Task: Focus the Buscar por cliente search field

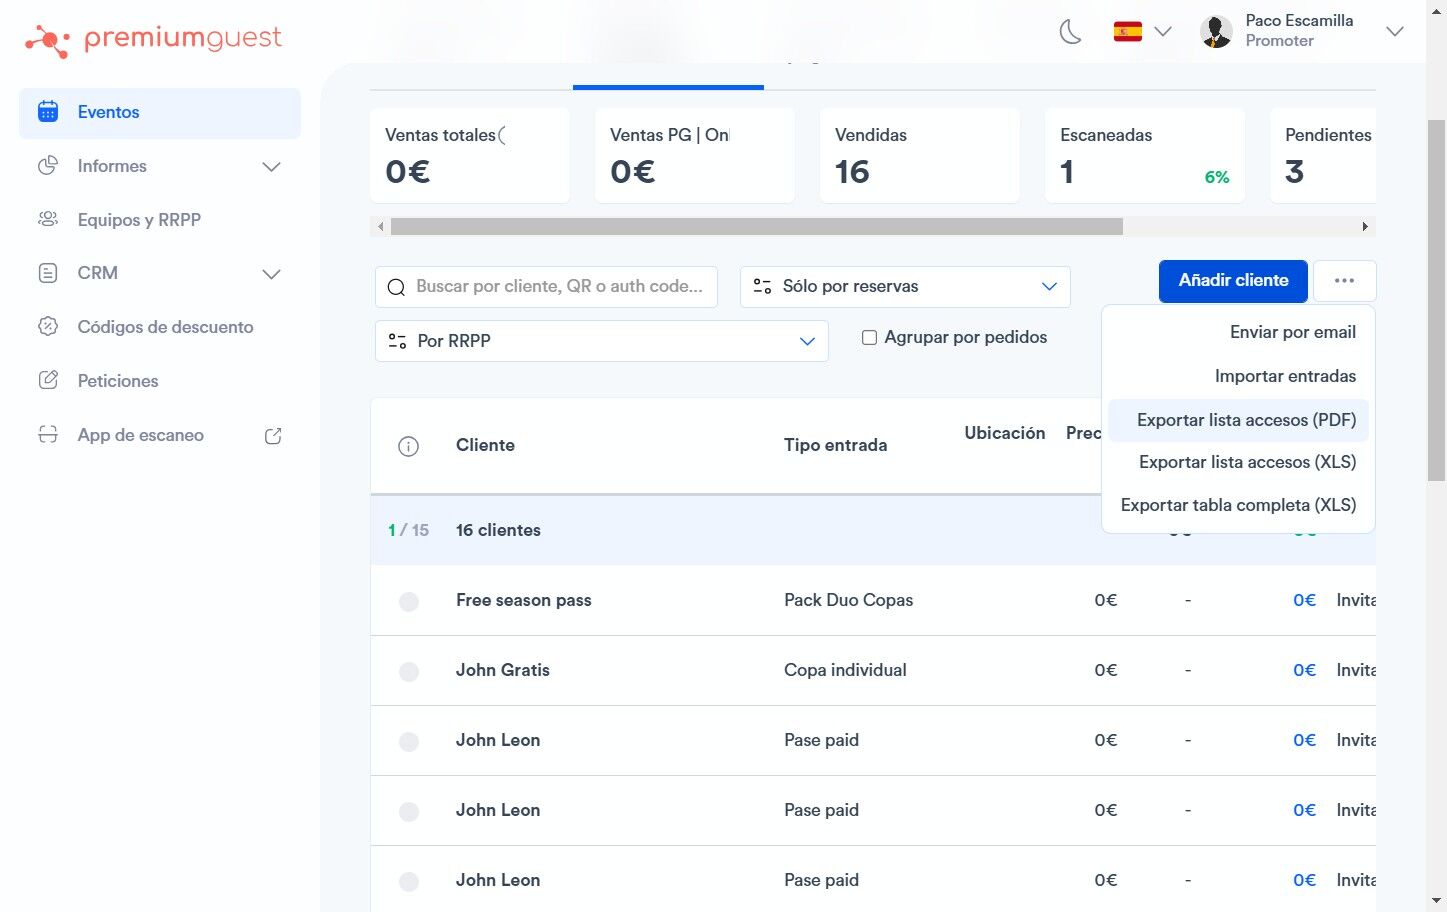Action: click(x=546, y=286)
